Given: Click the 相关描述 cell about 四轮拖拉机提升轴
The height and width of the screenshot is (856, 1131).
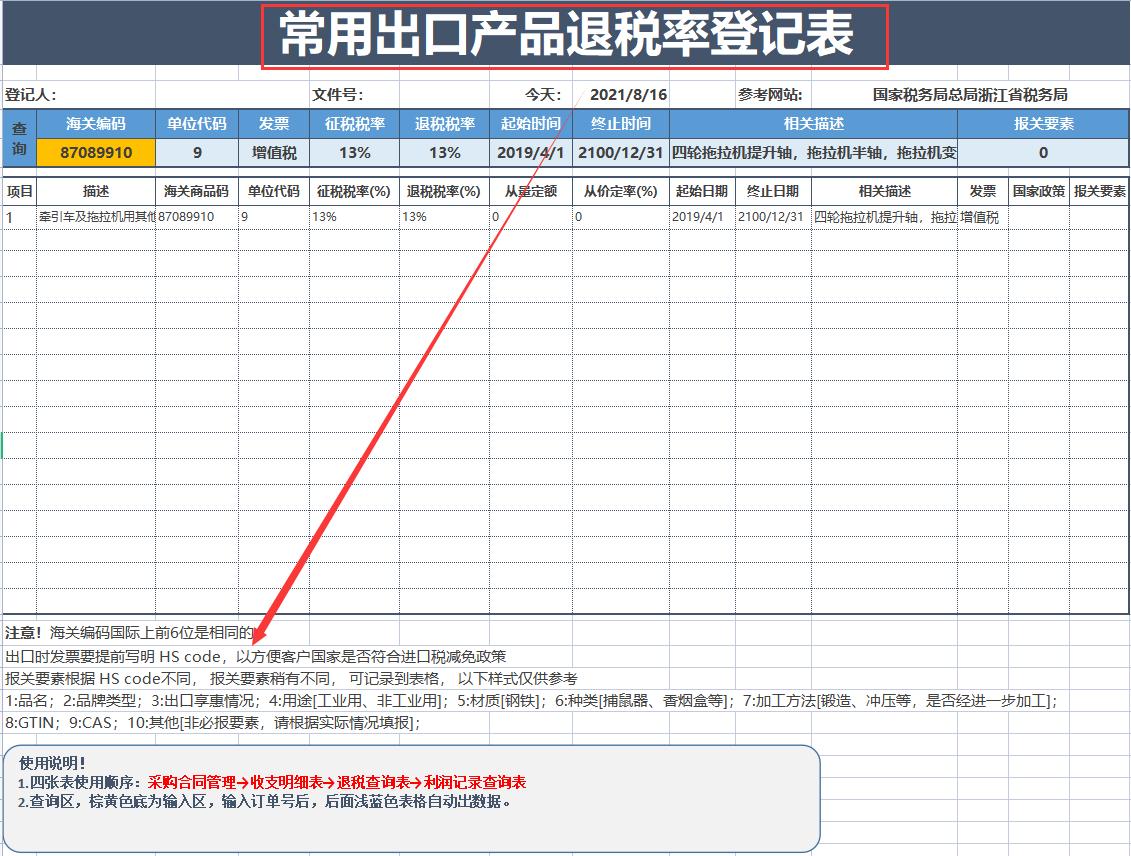Looking at the screenshot, I should [x=880, y=216].
